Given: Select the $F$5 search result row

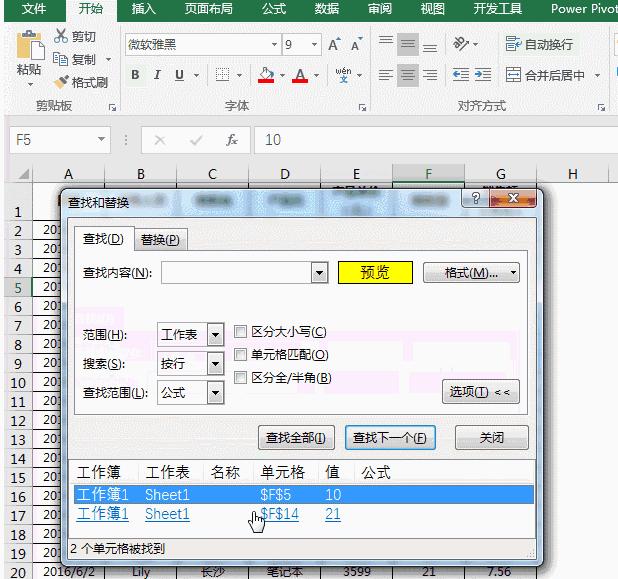Looking at the screenshot, I should click(304, 495).
